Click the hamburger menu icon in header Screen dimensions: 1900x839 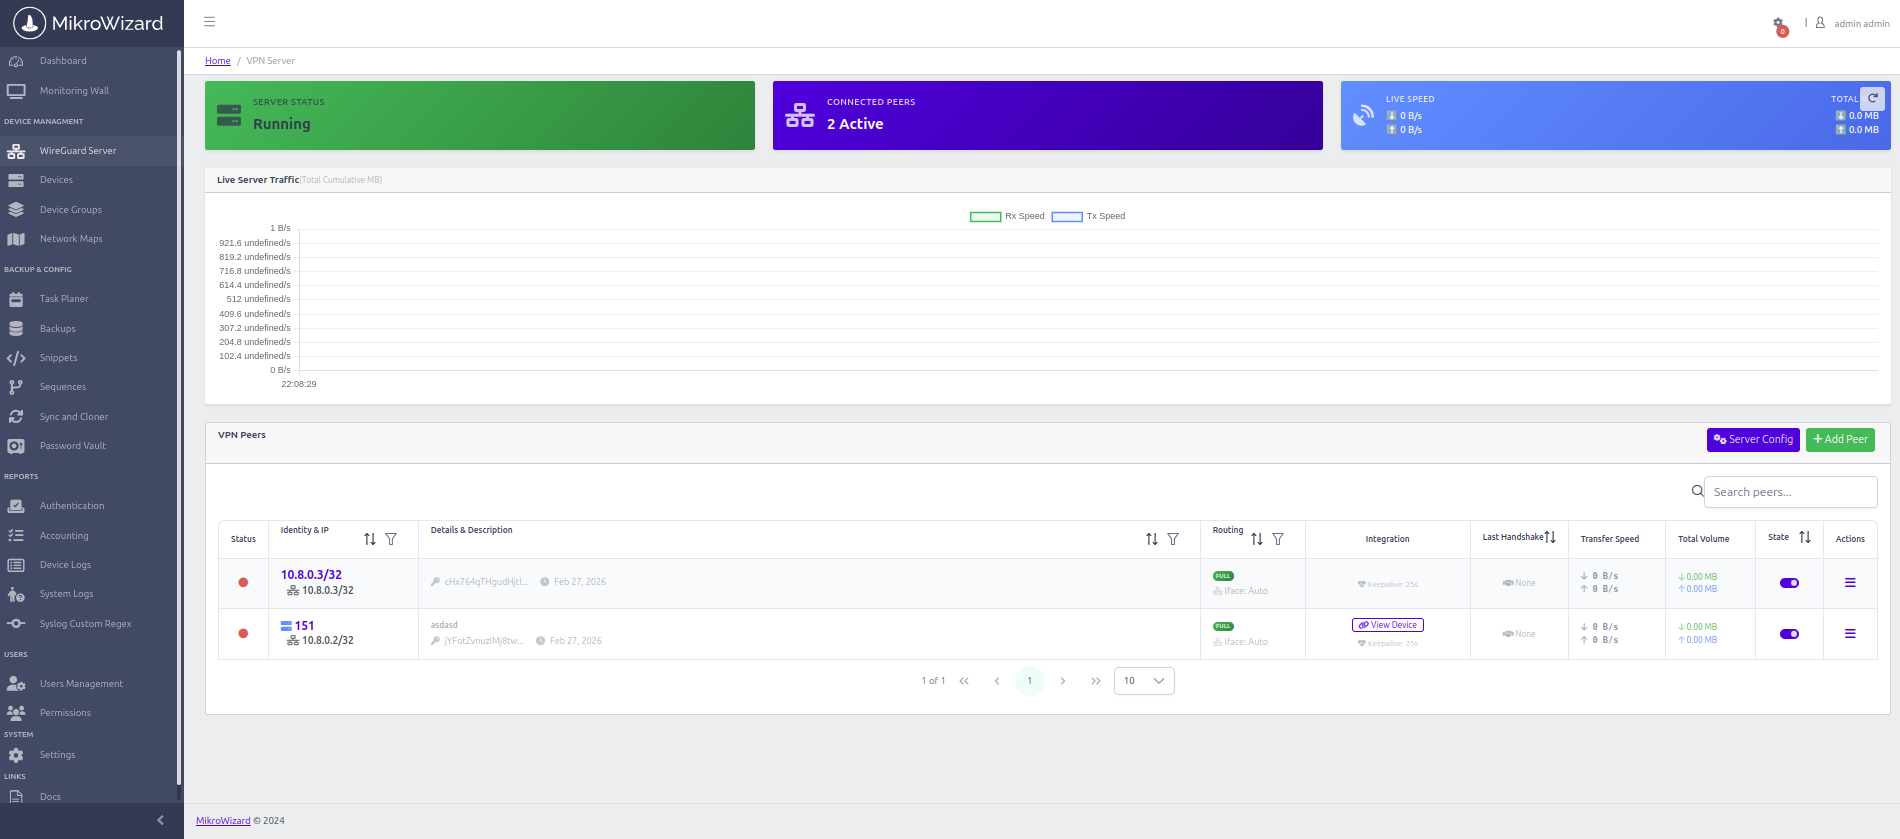coord(209,22)
